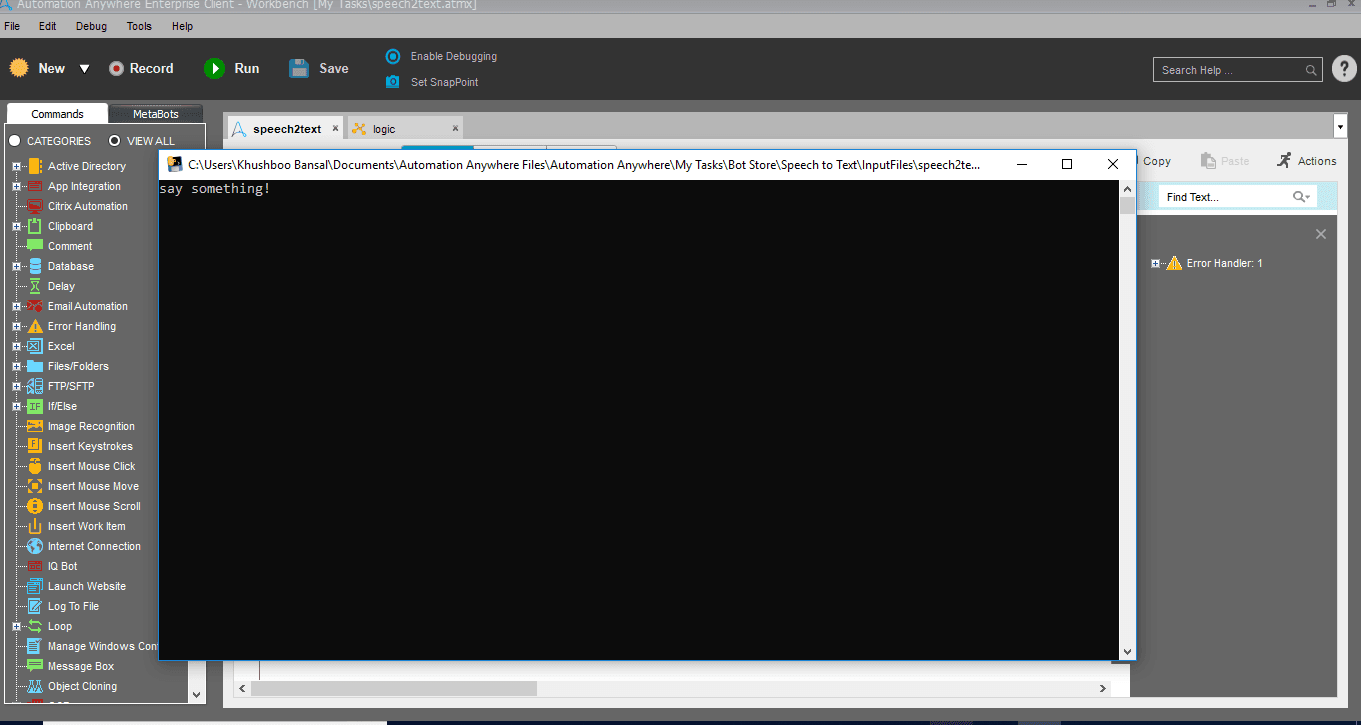Toggle Enable Debugging option
The width and height of the screenshot is (1361, 725).
(x=441, y=56)
